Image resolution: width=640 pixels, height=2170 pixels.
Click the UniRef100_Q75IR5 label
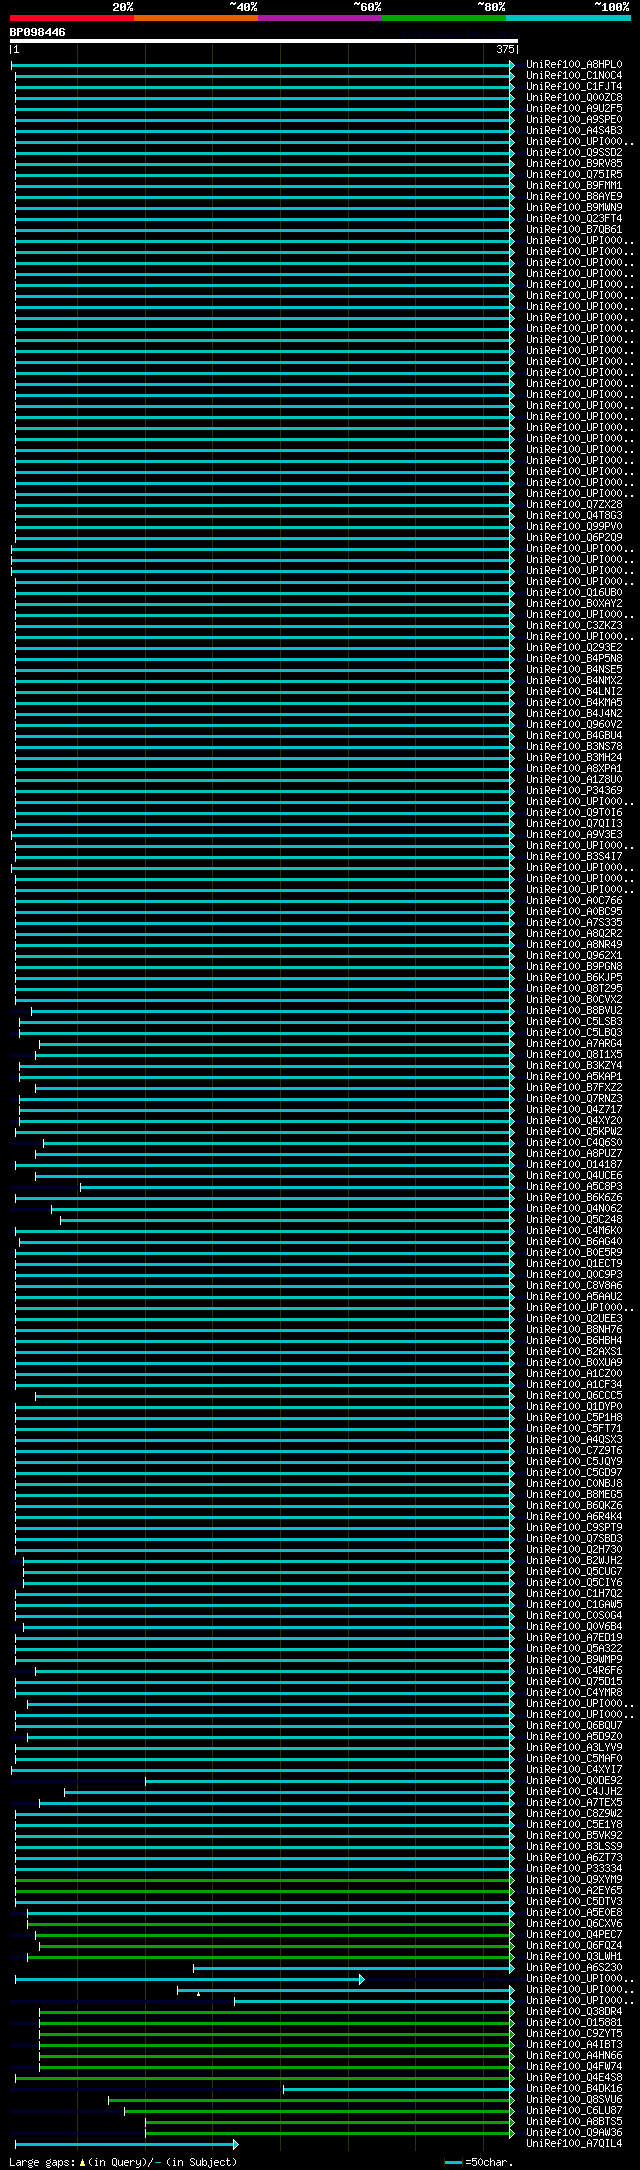coord(574,175)
